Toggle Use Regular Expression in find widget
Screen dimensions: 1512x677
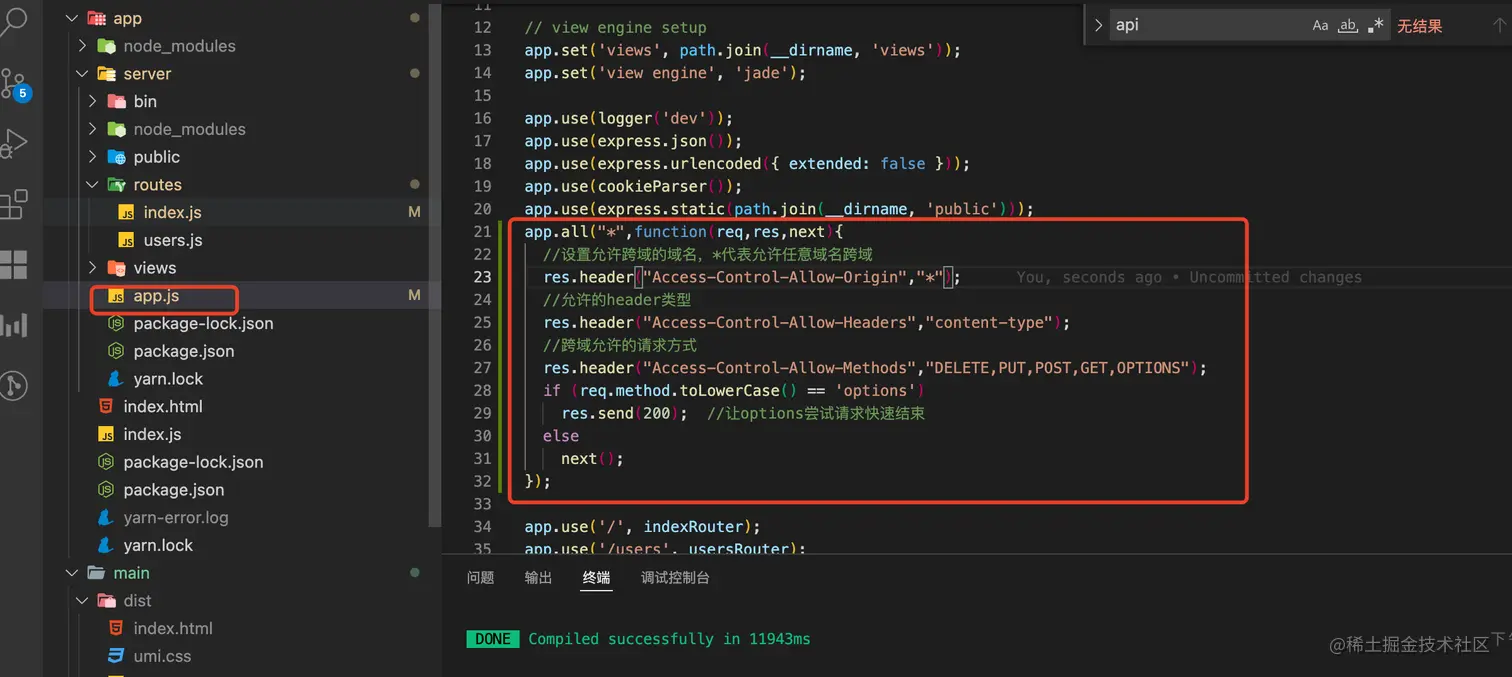(1376, 26)
